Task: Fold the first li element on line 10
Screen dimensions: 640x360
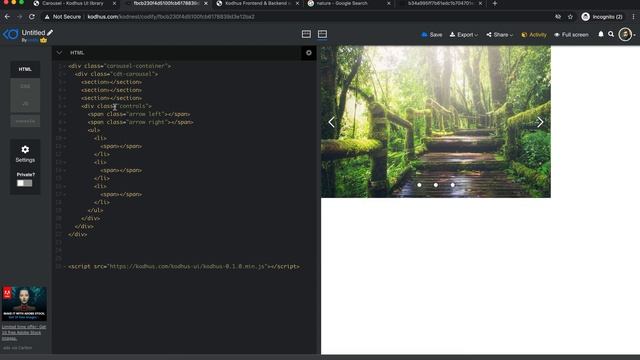Action: 64,138
